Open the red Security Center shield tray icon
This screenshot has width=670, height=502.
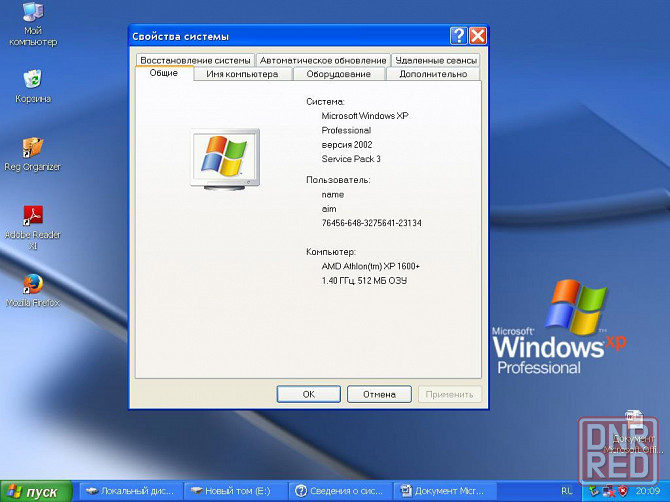click(x=623, y=490)
